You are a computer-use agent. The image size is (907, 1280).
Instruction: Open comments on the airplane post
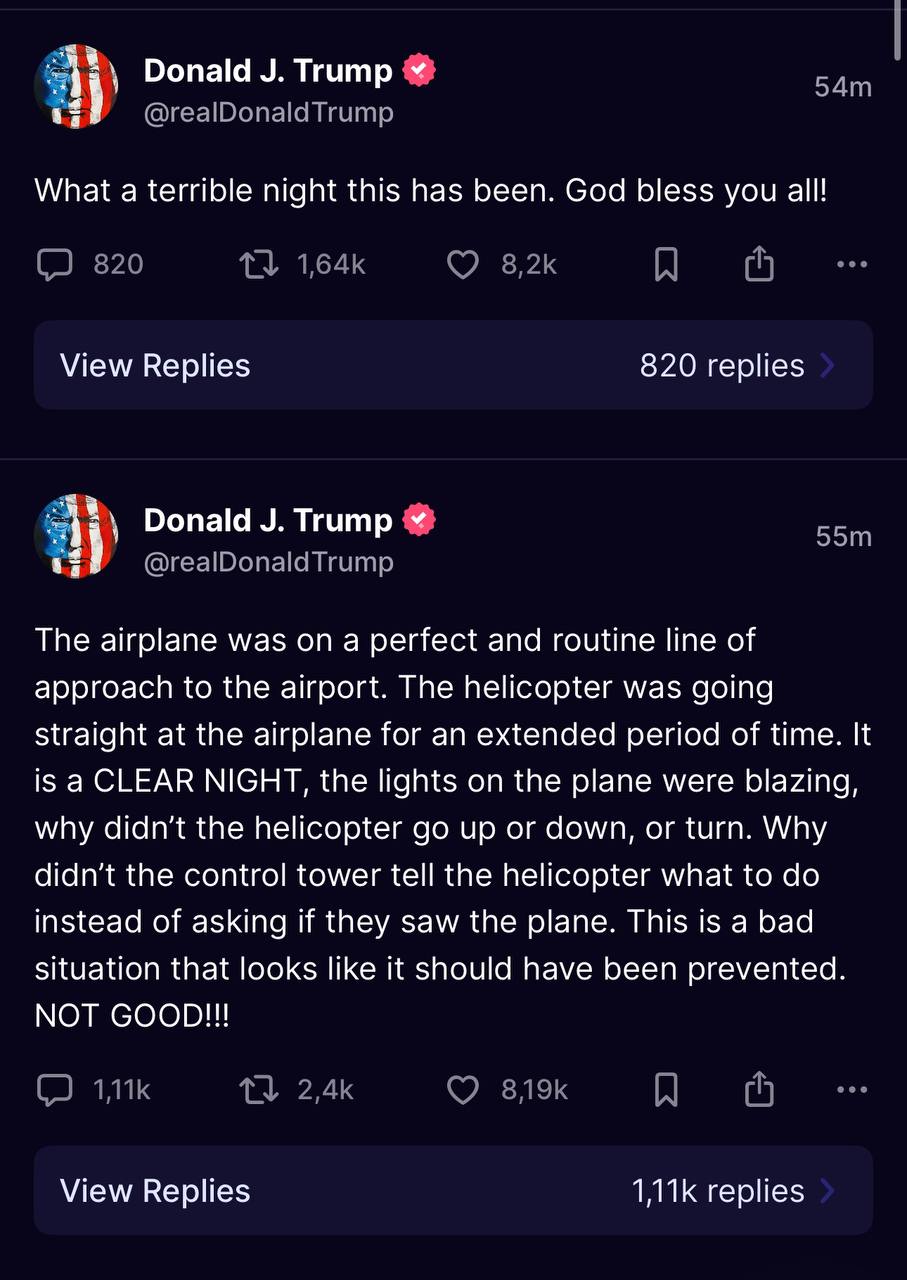(55, 1089)
